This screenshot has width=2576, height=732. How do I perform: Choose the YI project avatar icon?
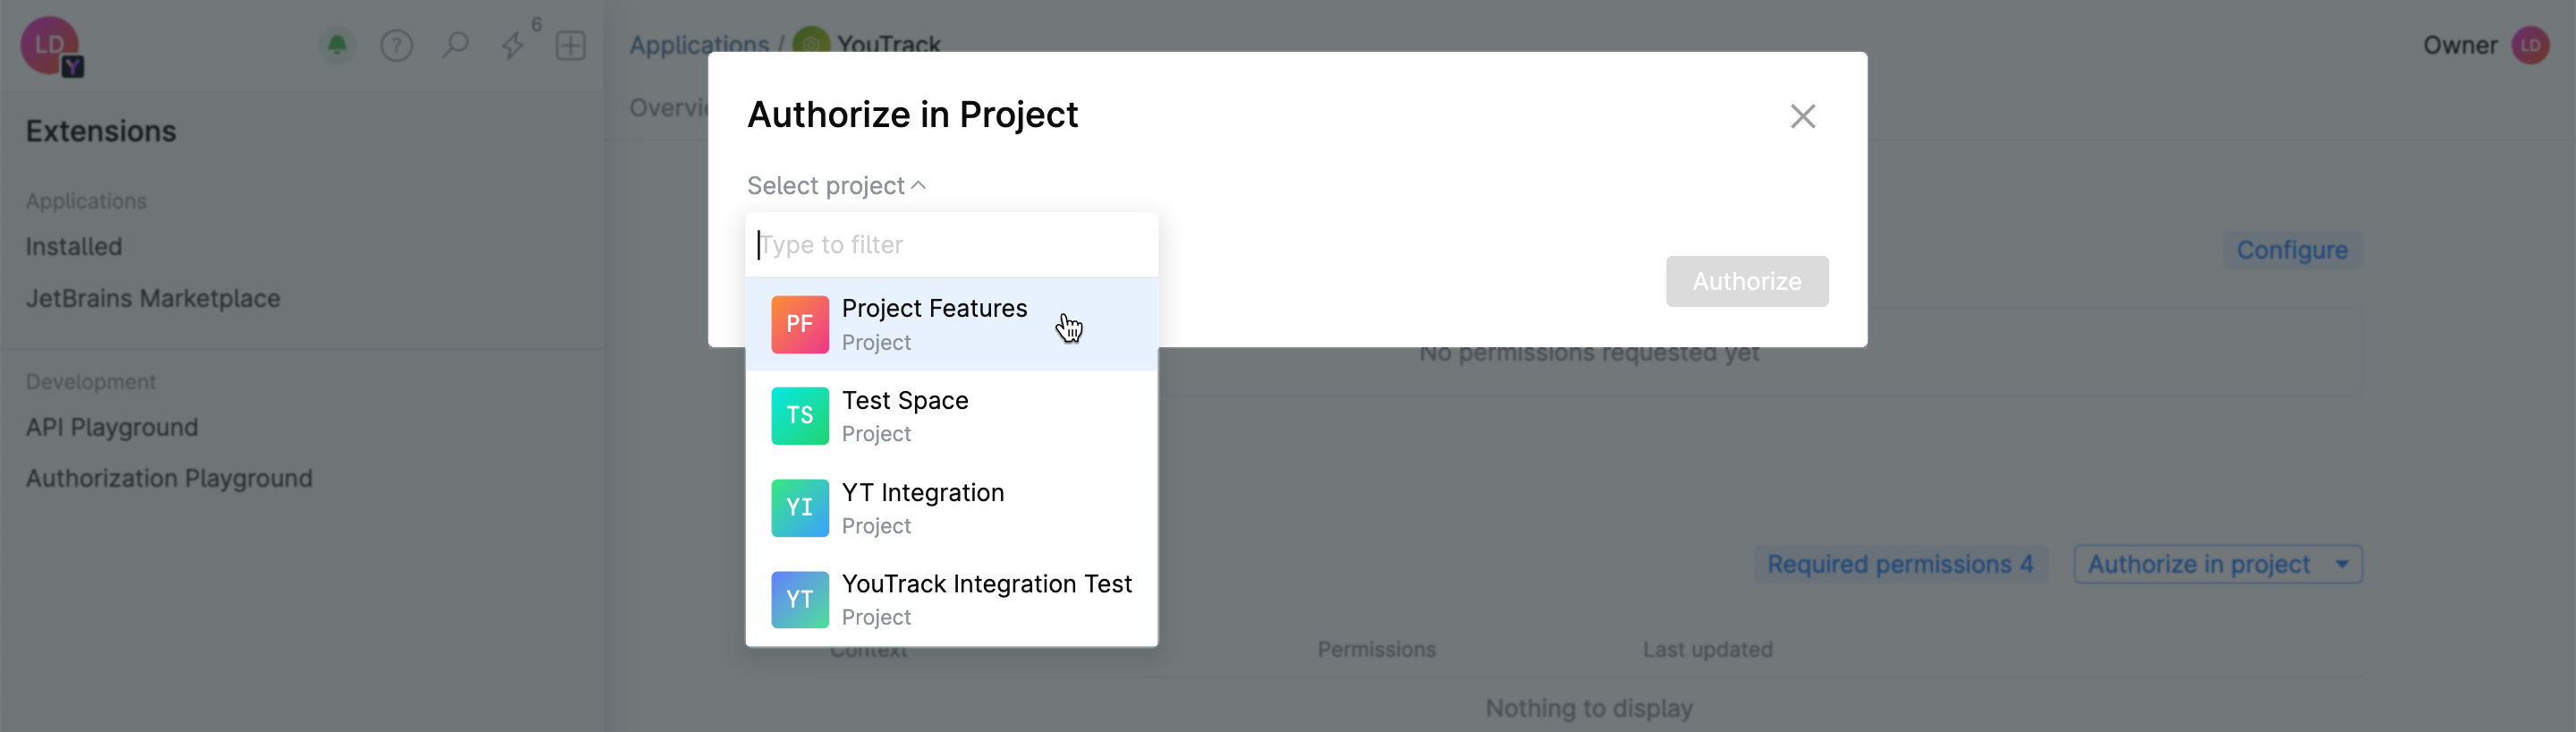(799, 508)
